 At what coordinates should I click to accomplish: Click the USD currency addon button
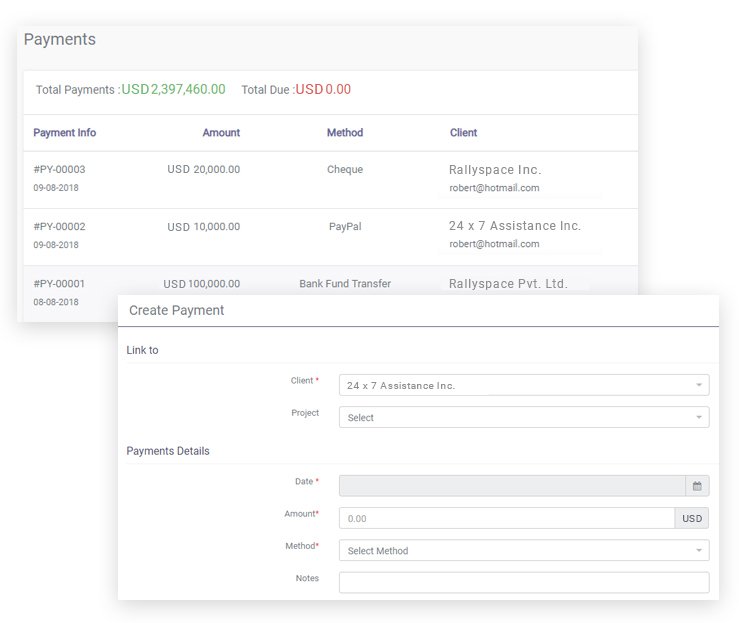click(x=692, y=518)
